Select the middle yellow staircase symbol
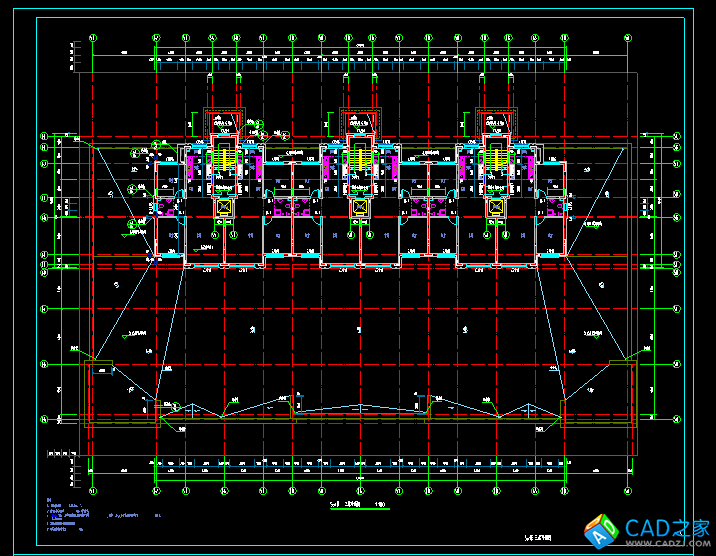The image size is (716, 556). tap(359, 158)
